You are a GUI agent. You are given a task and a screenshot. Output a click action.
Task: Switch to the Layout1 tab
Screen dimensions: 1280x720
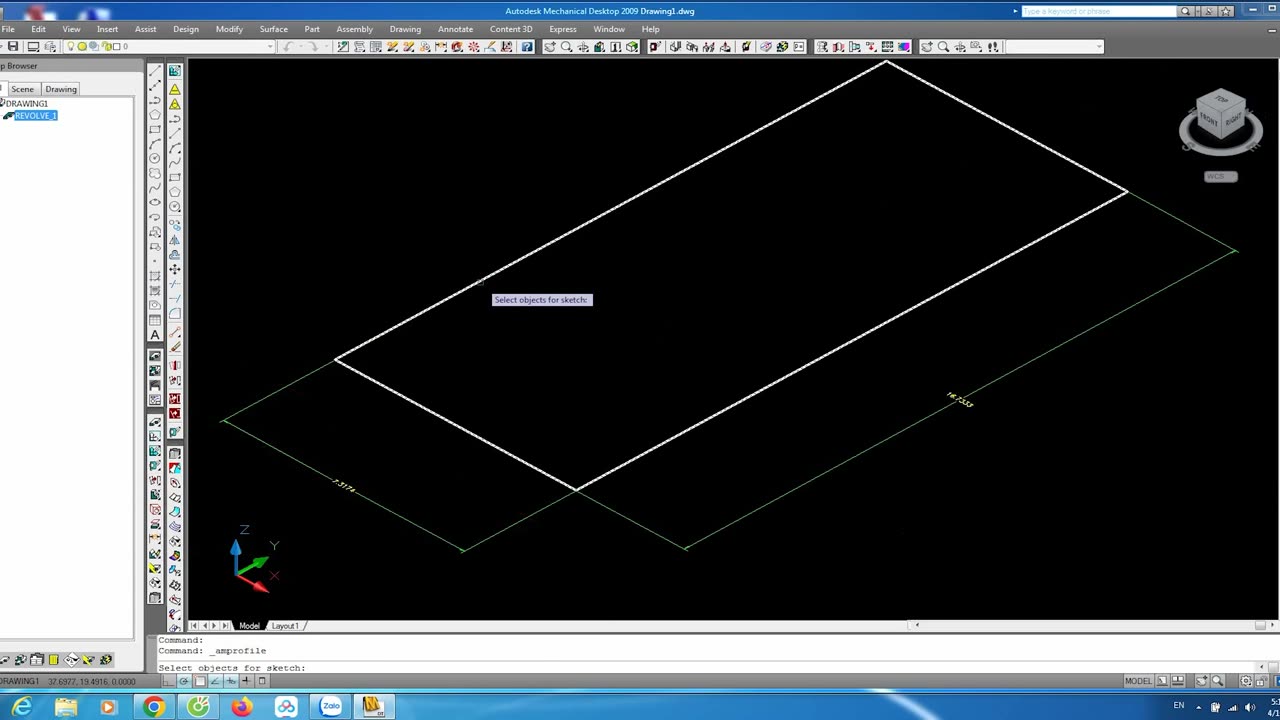(285, 626)
